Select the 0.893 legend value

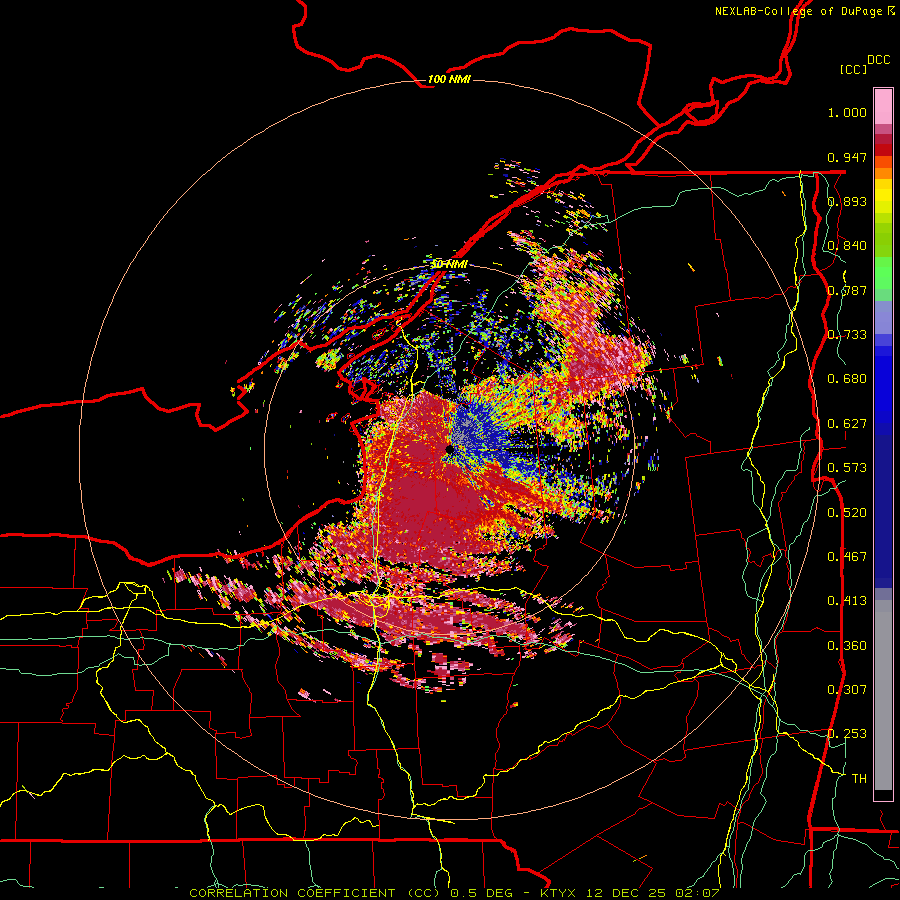847,201
